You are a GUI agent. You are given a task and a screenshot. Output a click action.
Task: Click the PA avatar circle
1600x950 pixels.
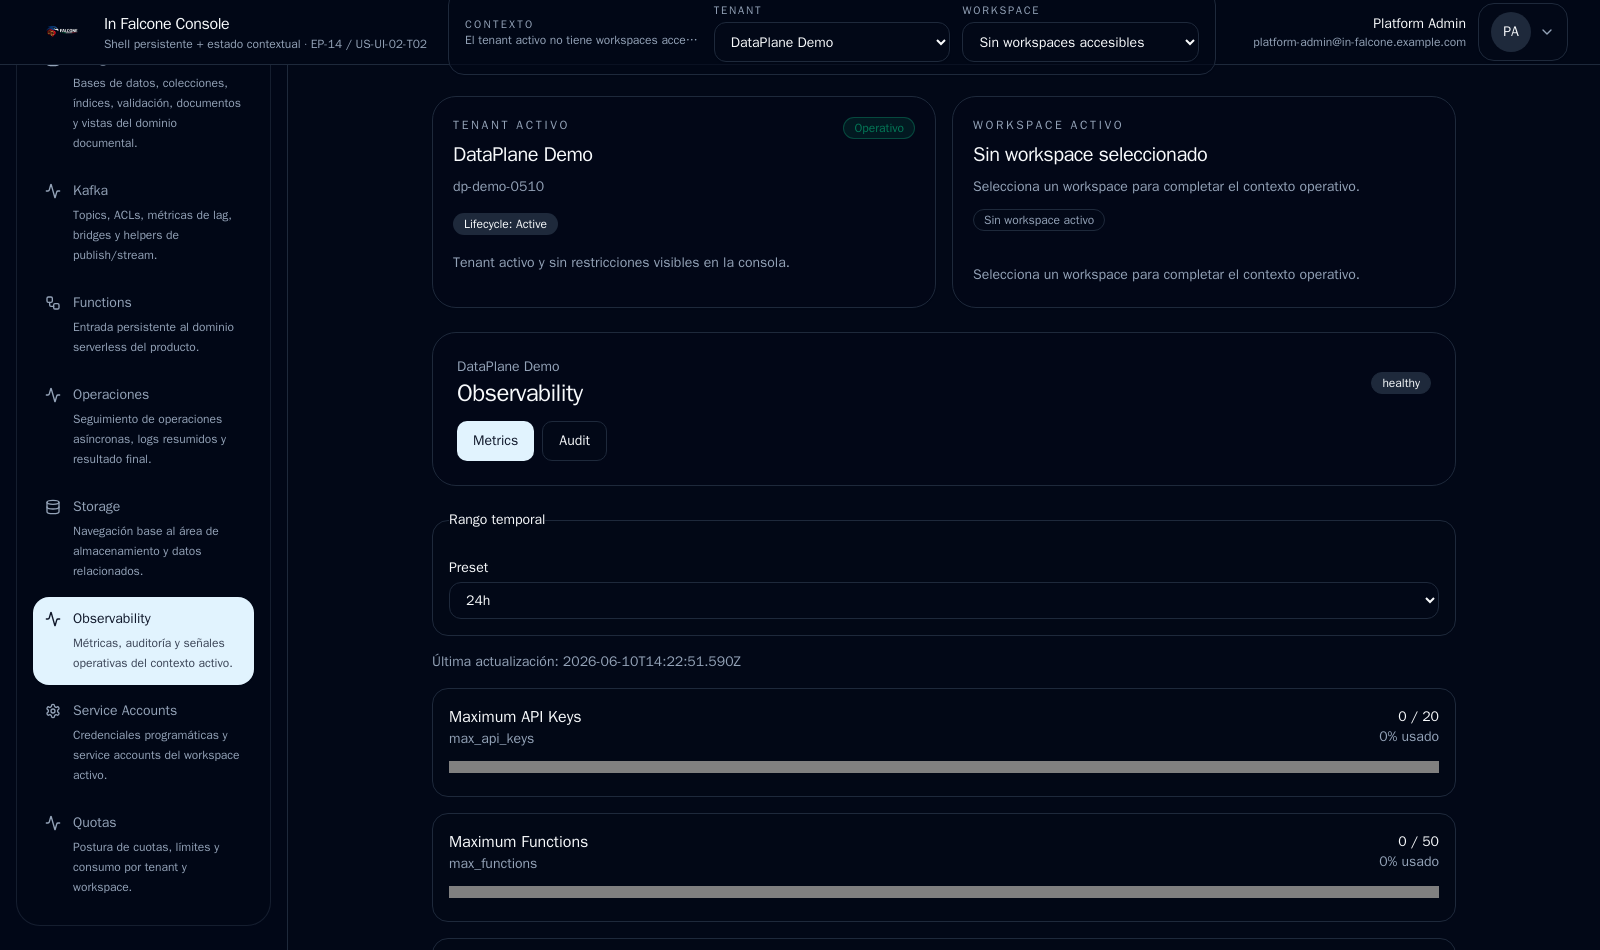(x=1511, y=32)
